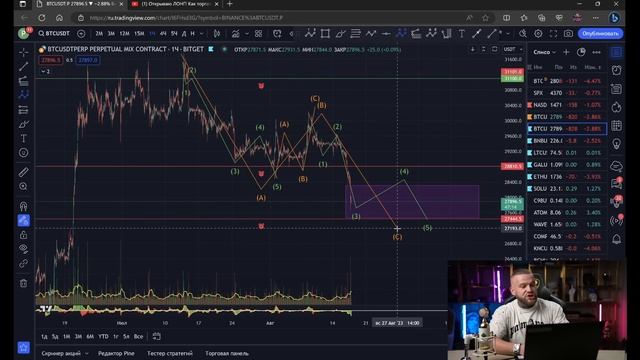Image resolution: width=640 pixels, height=360 pixels.
Task: Select the ruler measure tool
Action: coord(23,172)
